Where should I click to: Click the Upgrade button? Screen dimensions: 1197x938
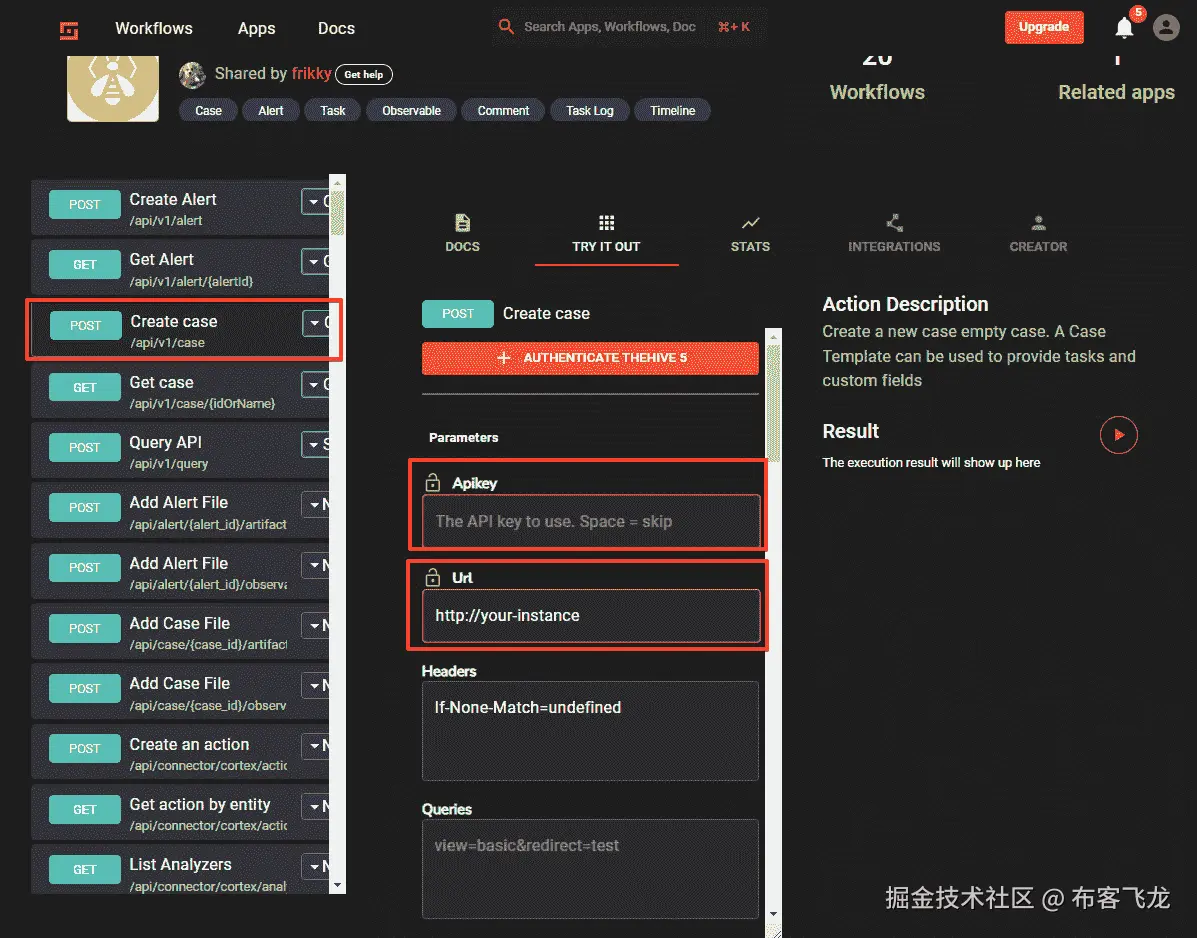(x=1044, y=27)
